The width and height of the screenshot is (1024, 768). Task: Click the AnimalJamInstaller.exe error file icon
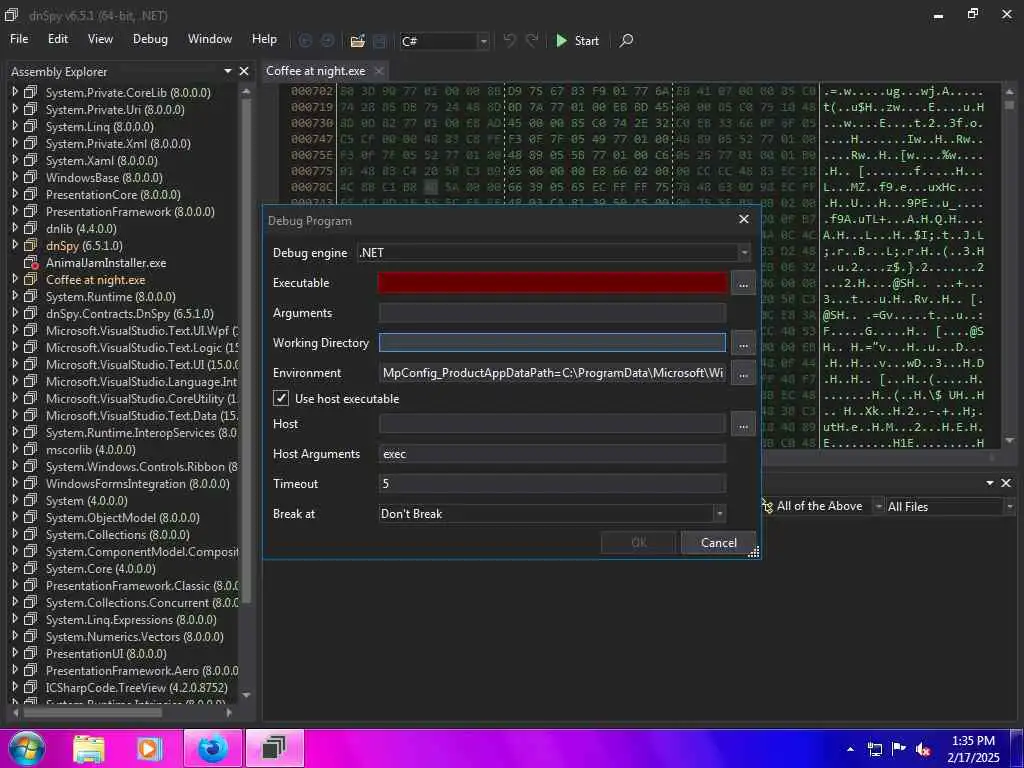(x=31, y=263)
